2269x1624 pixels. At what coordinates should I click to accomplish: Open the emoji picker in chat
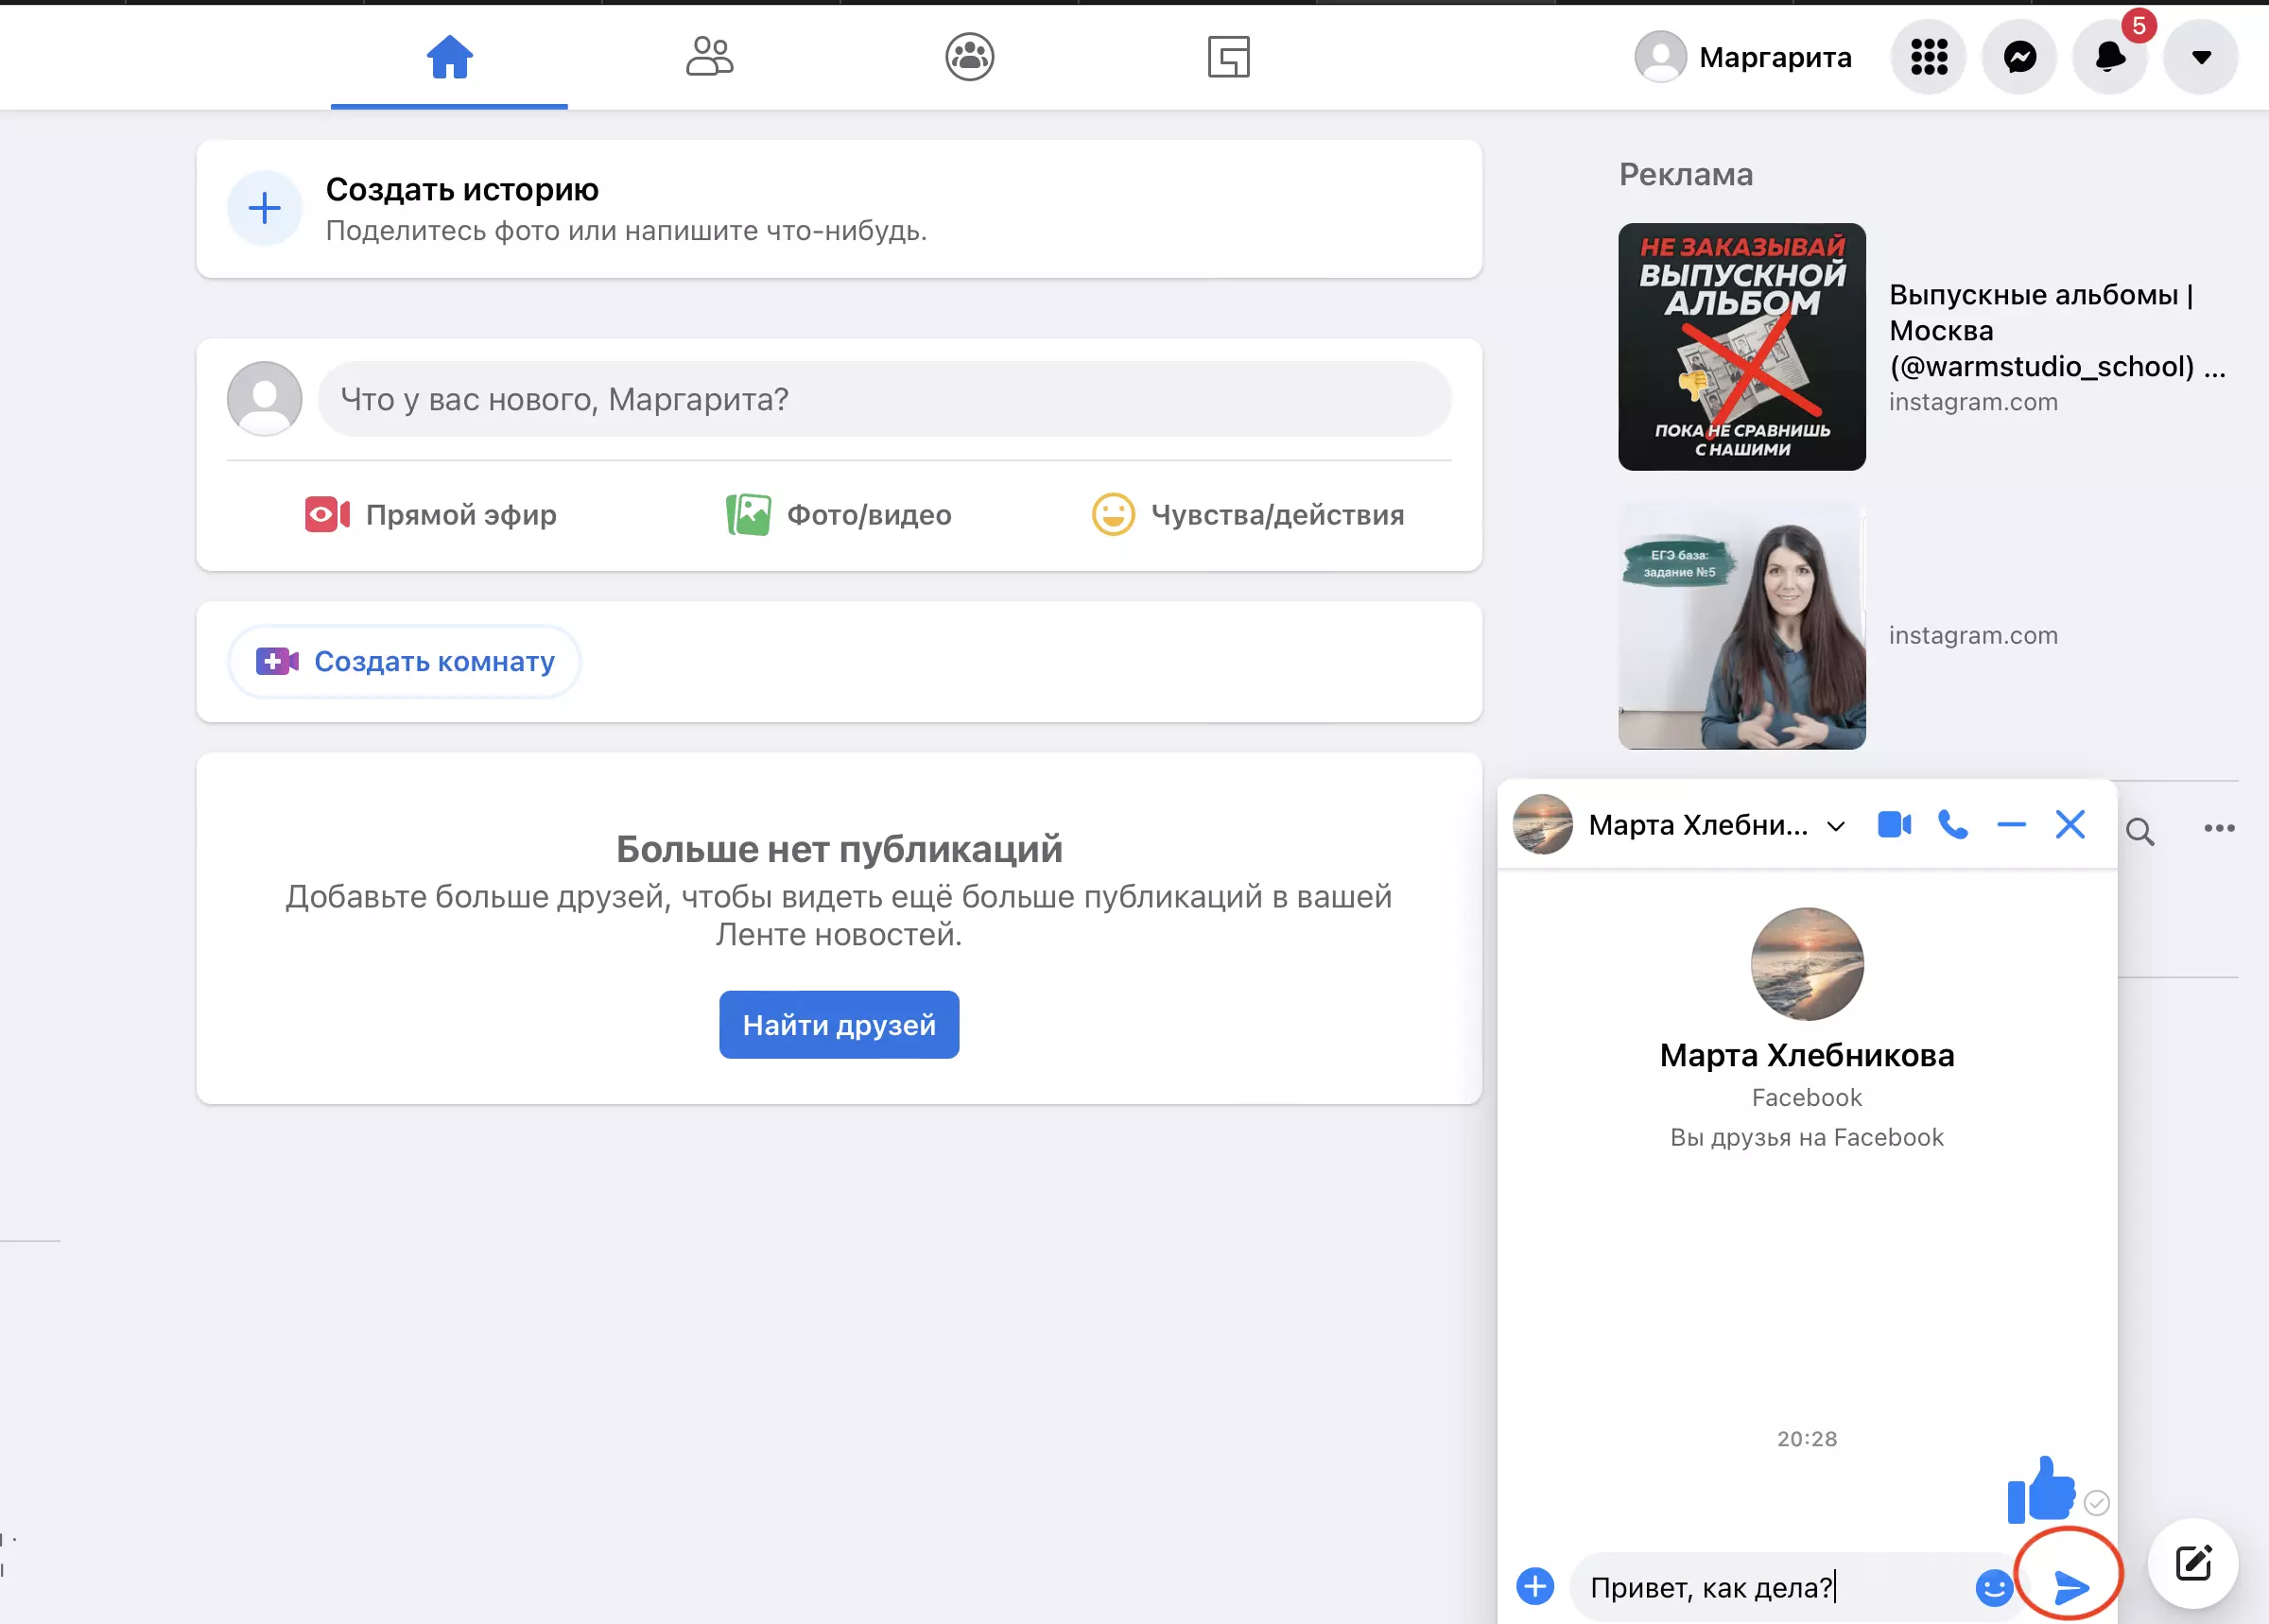[x=1993, y=1587]
